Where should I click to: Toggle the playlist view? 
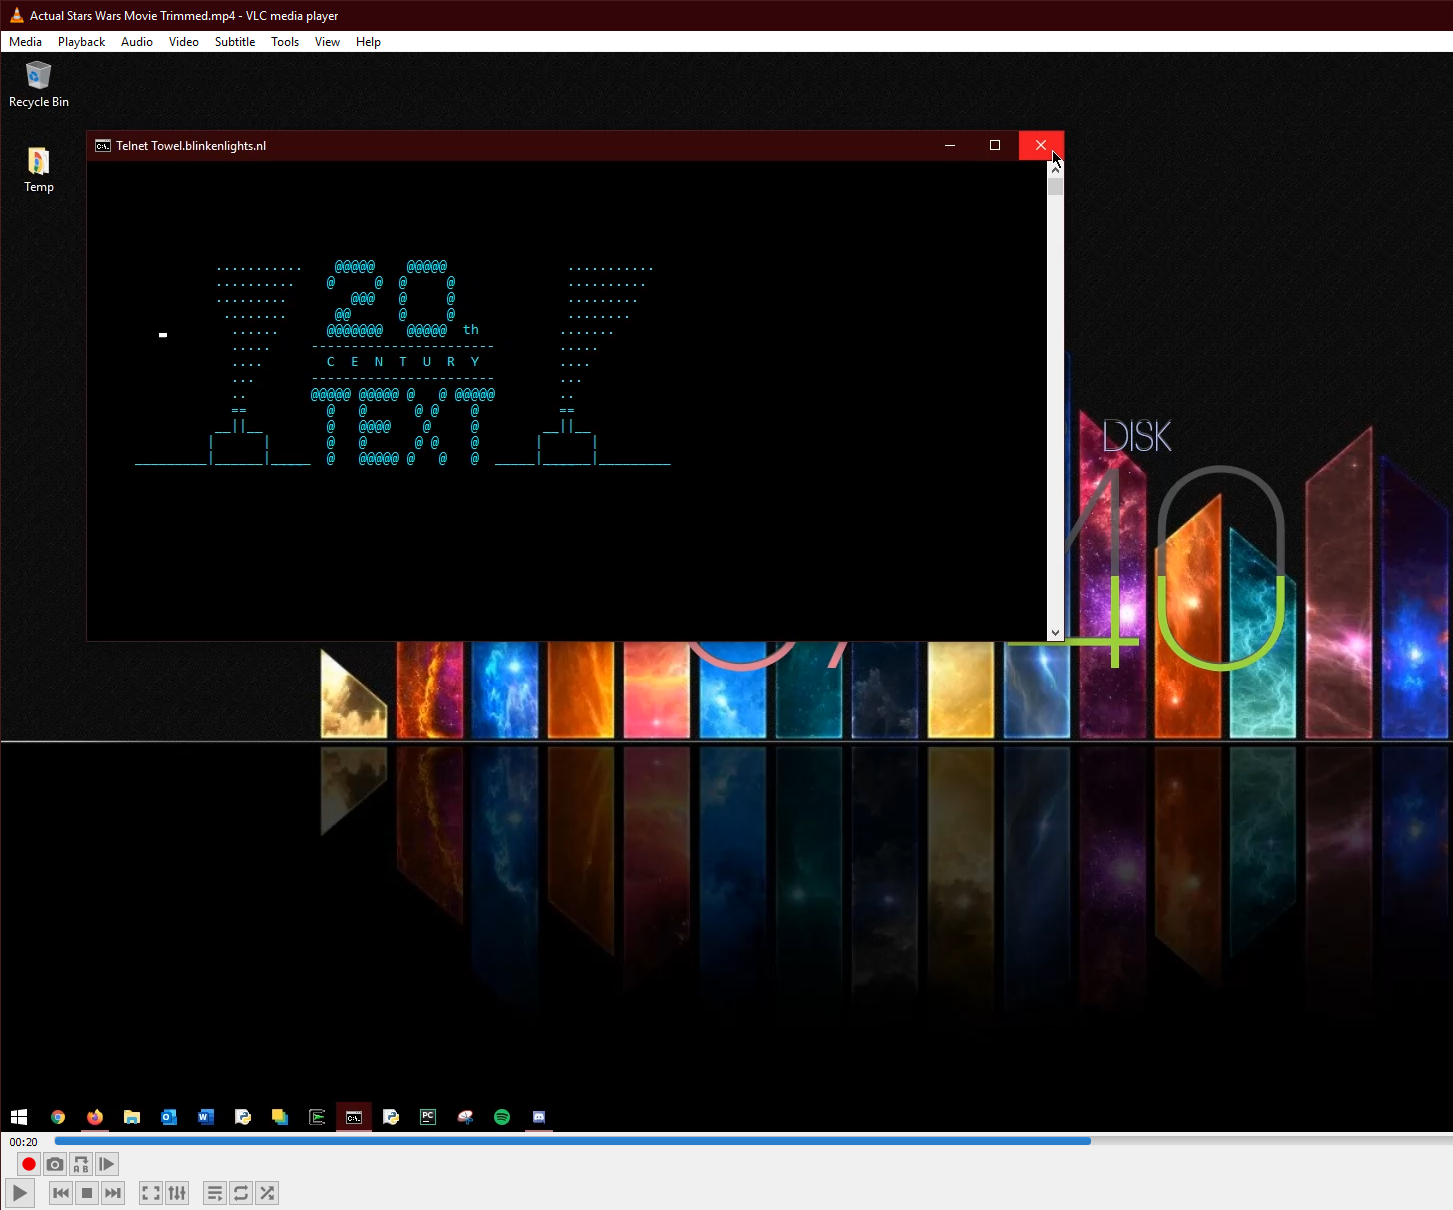tap(214, 1192)
